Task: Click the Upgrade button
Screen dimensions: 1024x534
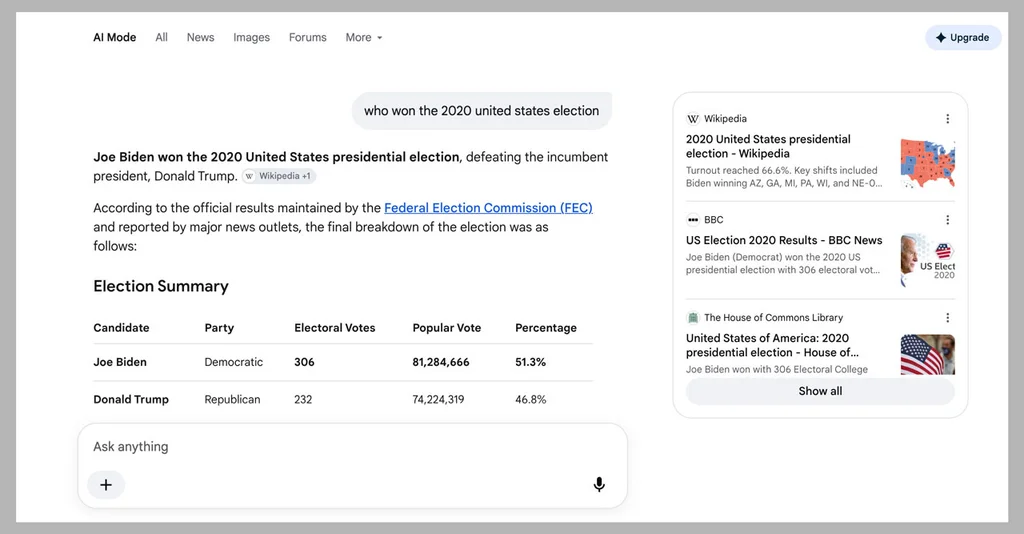Action: 963,38
